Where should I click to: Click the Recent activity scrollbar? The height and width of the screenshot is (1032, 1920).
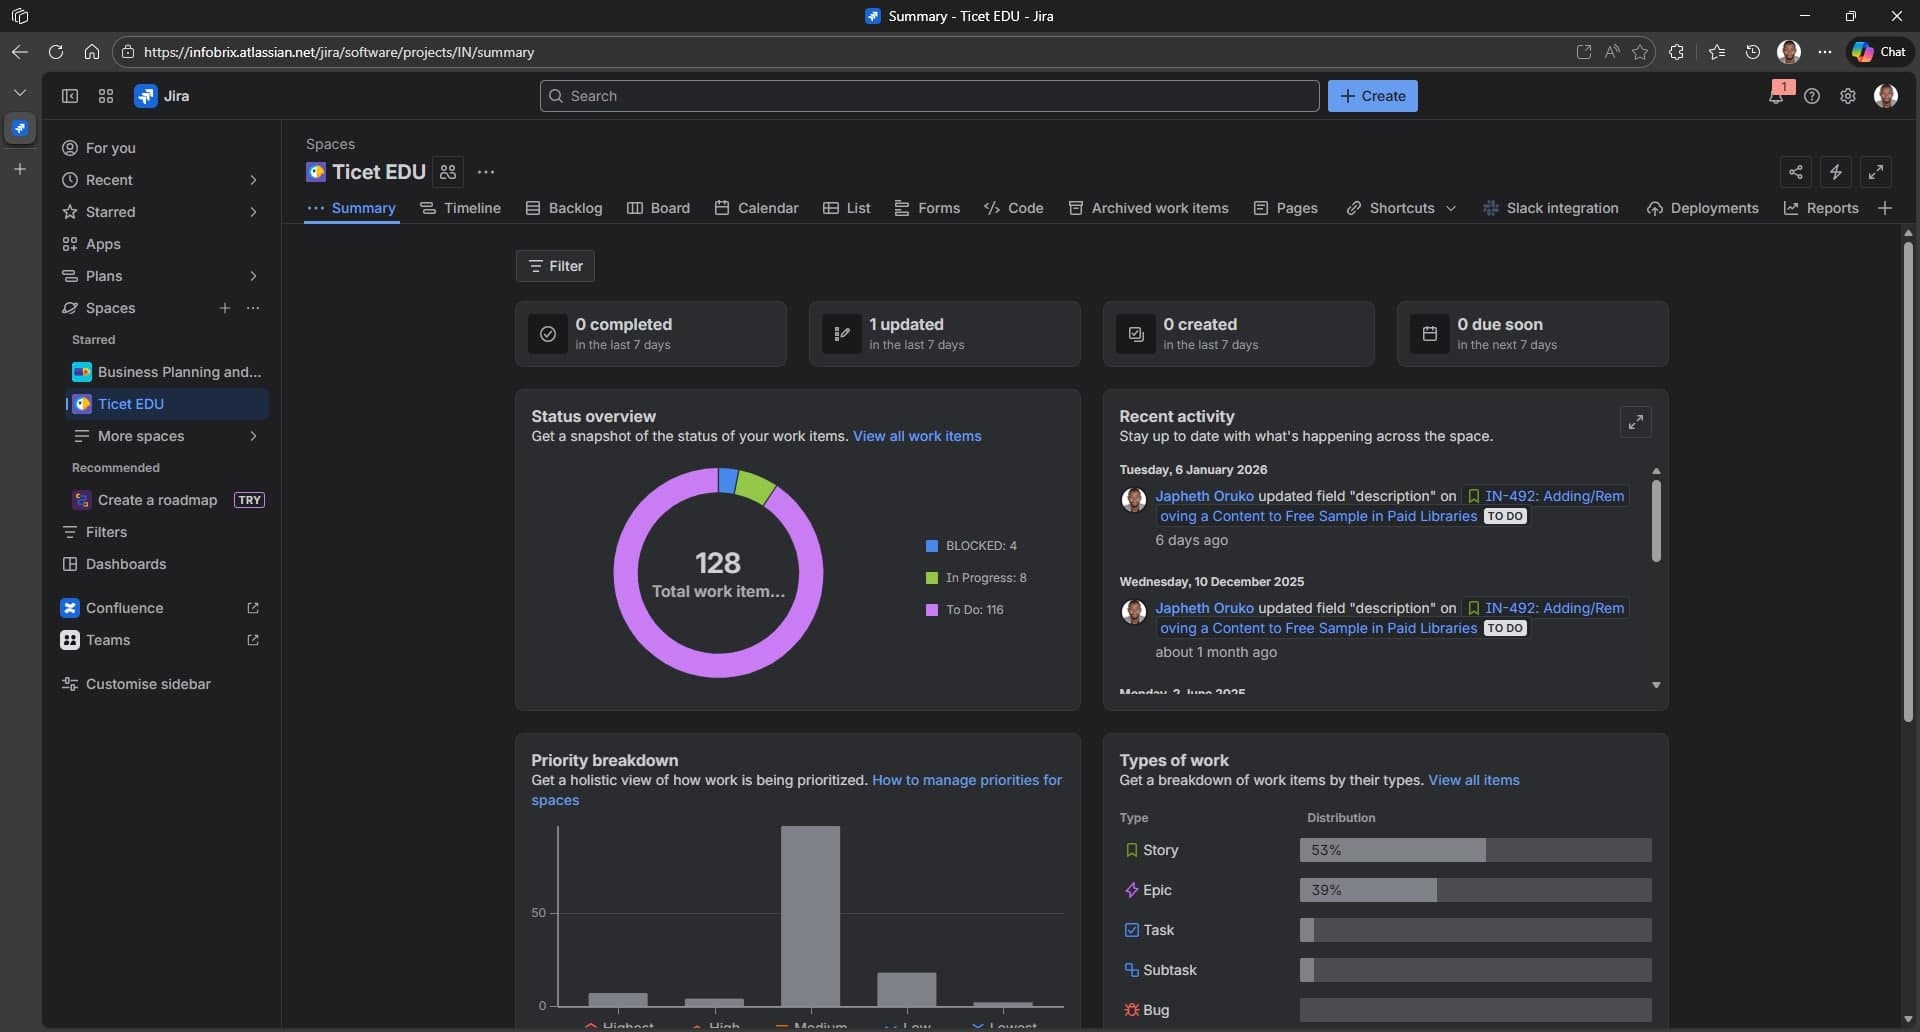pos(1656,521)
